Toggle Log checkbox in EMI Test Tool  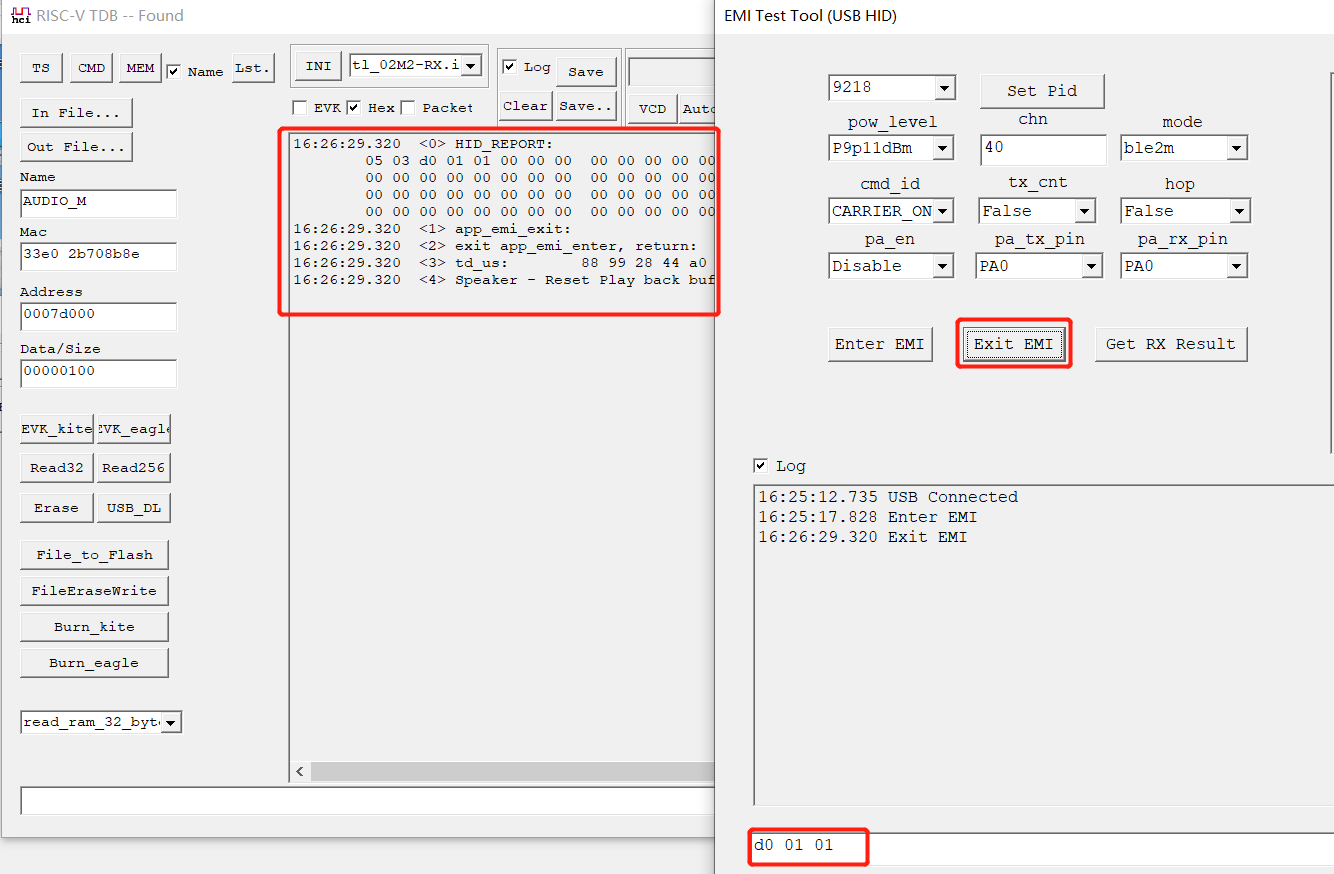761,466
